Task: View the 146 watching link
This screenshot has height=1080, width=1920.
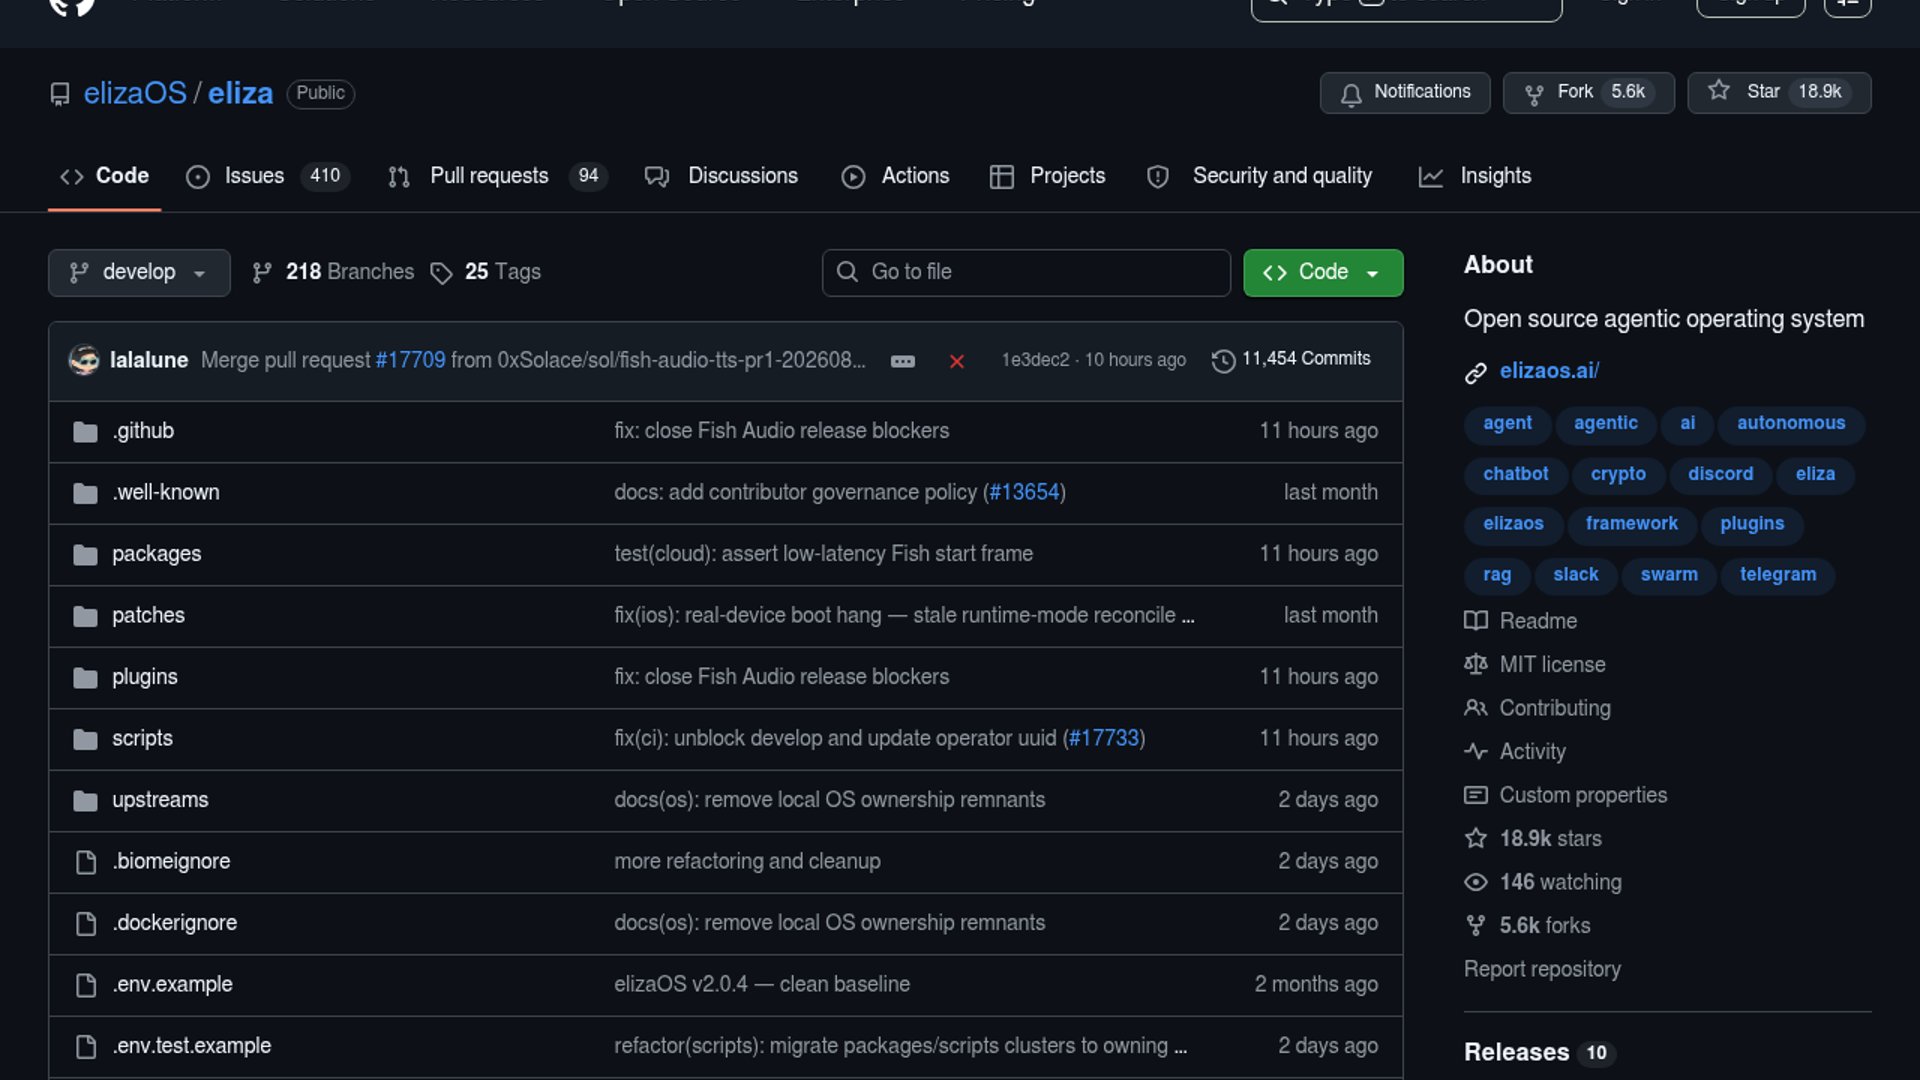Action: point(1543,883)
